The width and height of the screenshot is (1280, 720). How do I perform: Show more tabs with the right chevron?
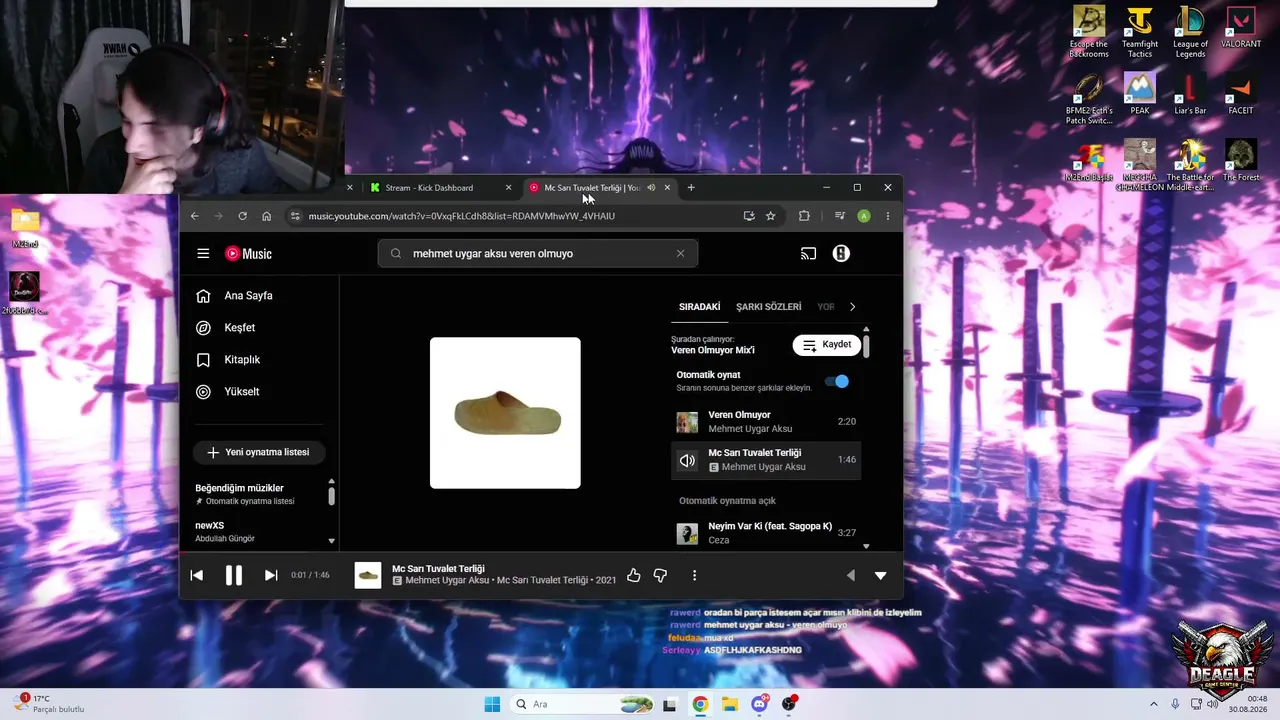[x=852, y=307]
